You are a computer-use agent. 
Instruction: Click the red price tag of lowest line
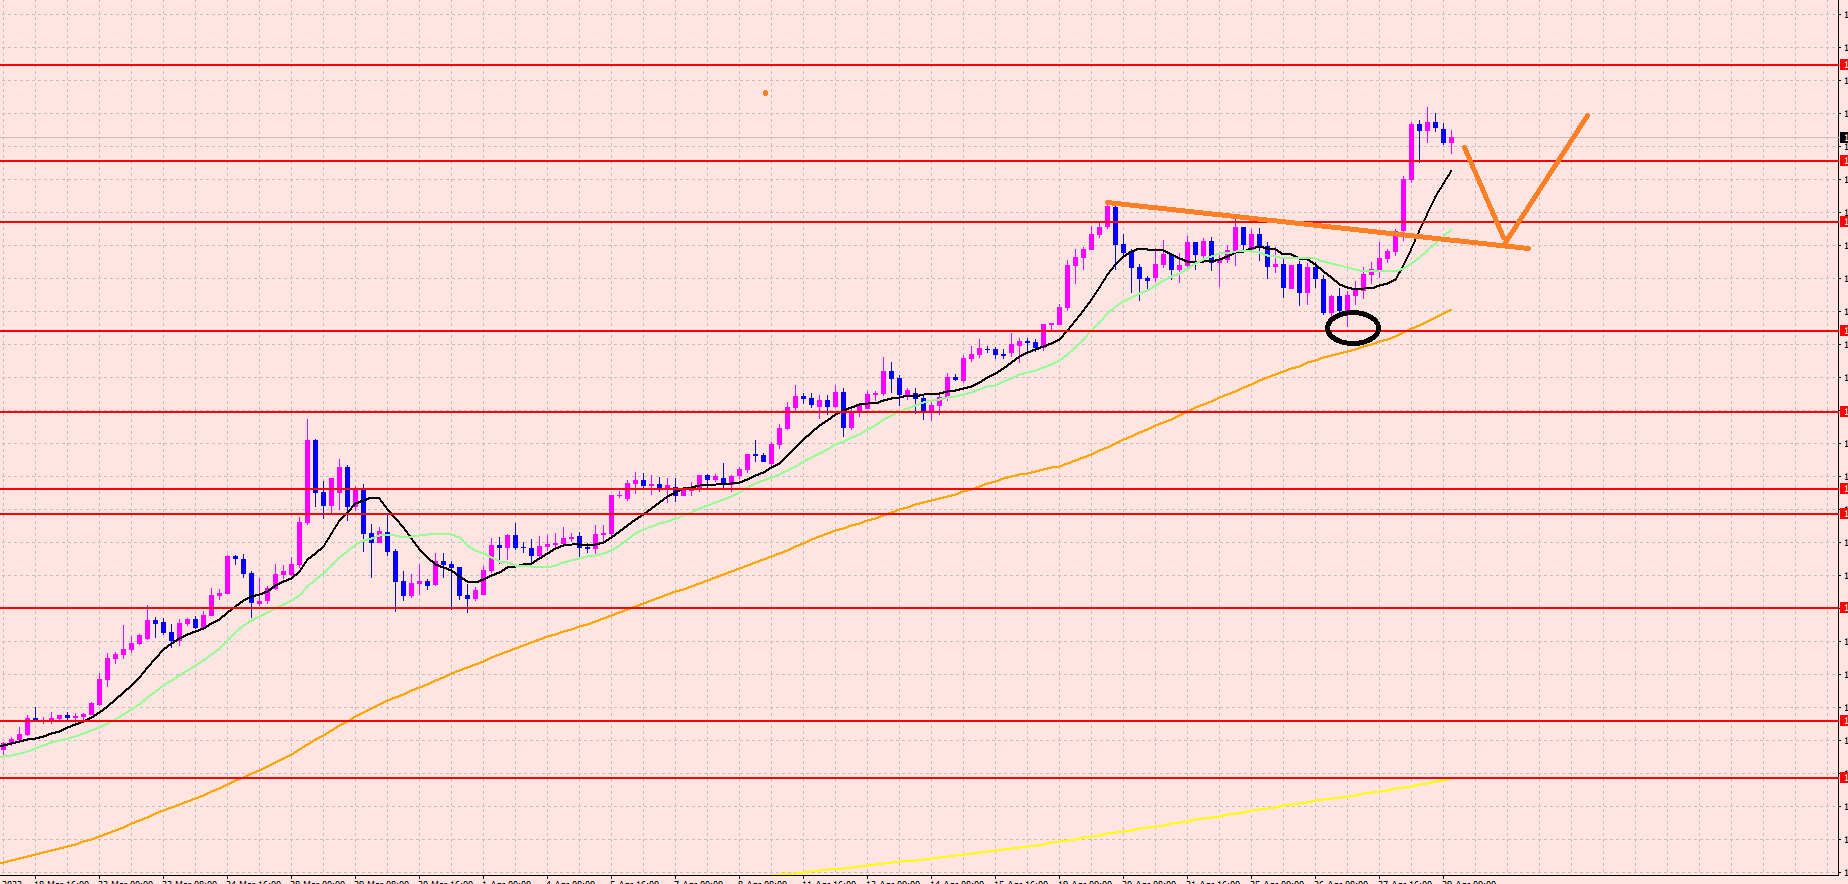coord(1843,777)
